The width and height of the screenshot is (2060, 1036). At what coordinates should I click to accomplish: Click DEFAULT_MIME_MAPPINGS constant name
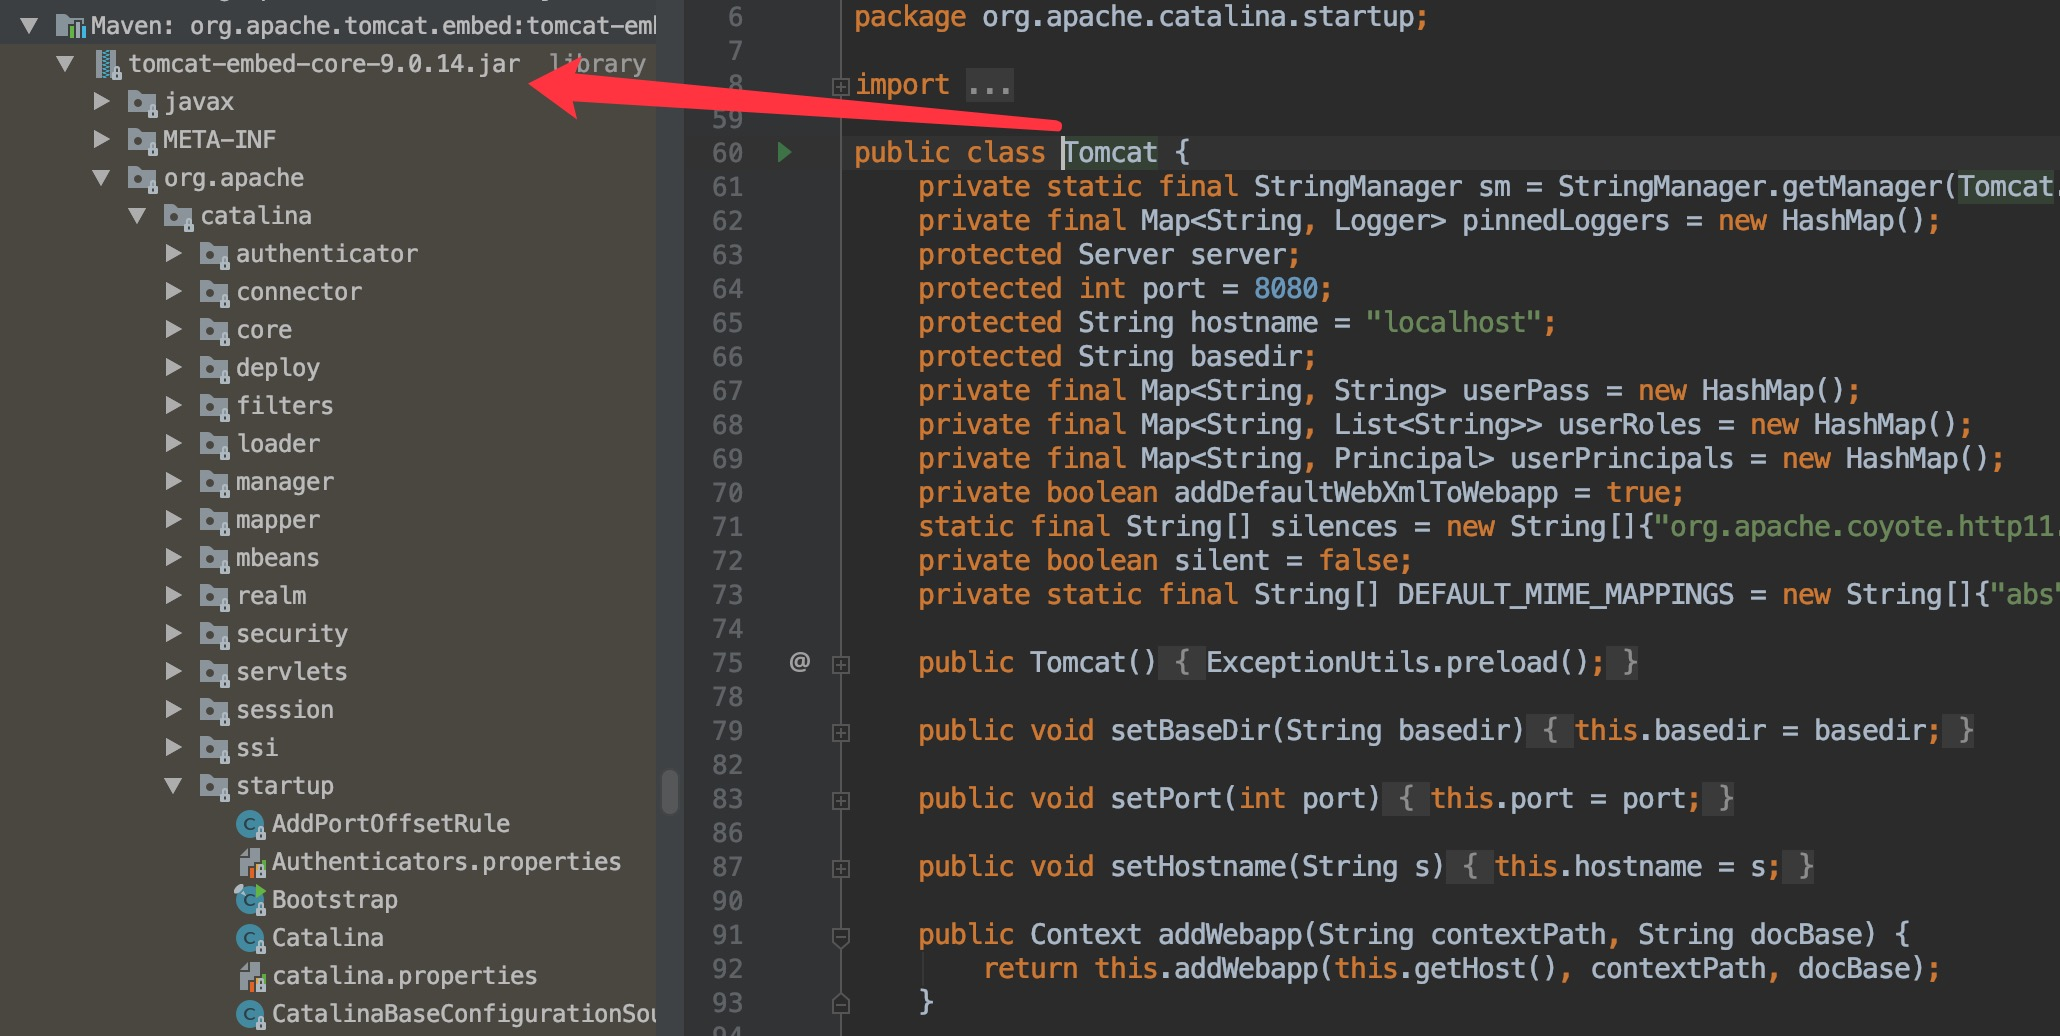point(1565,594)
